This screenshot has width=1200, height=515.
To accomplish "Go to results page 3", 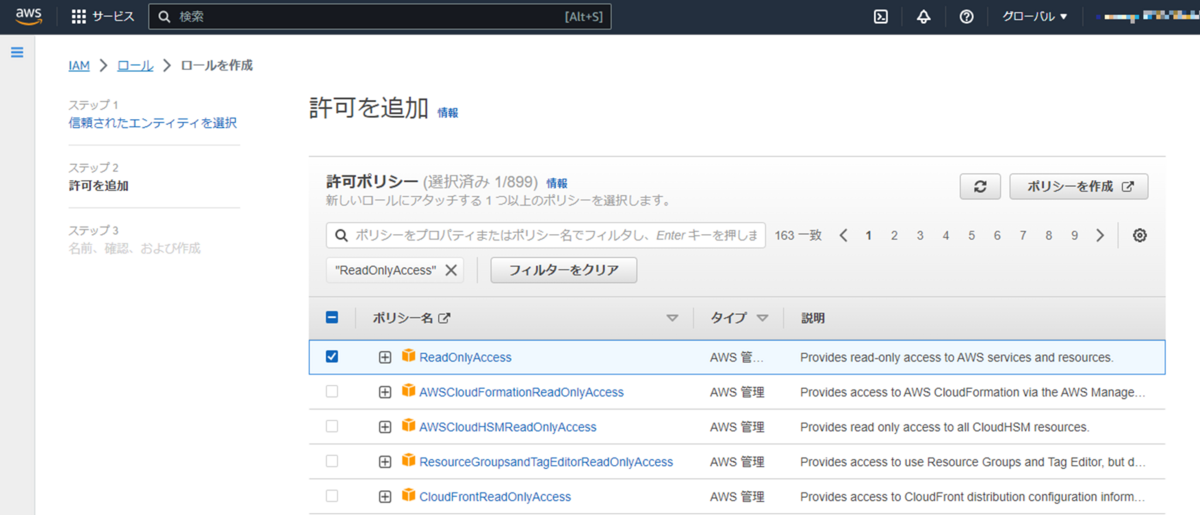I will 920,236.
